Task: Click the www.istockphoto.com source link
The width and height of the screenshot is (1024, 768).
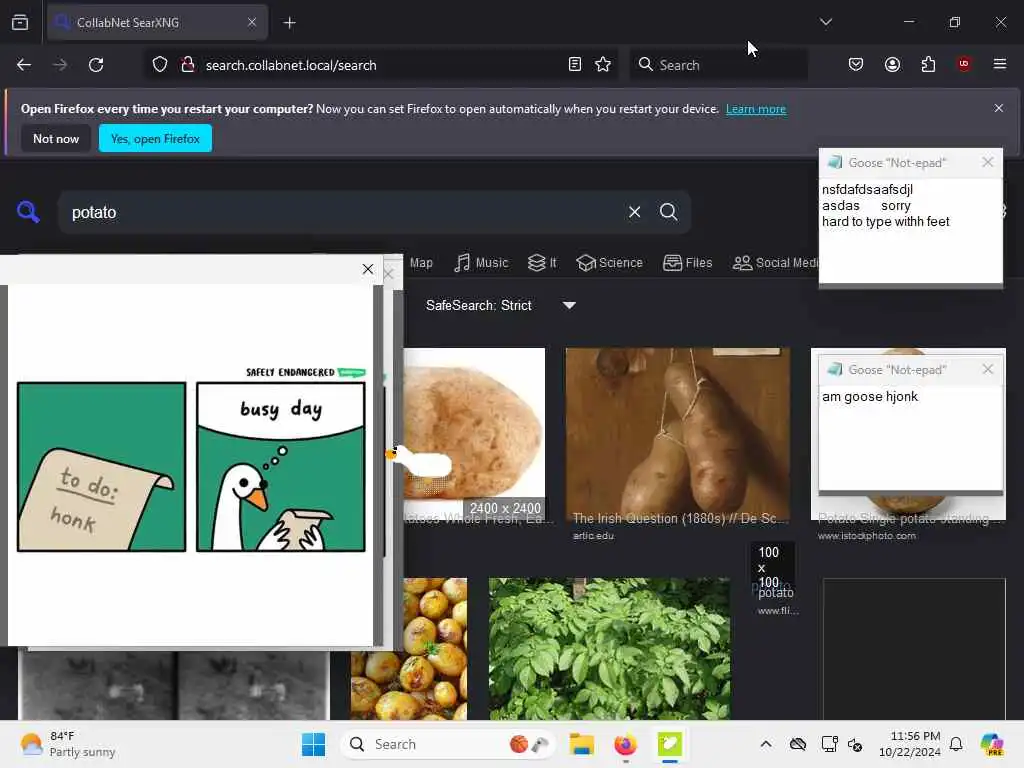Action: point(867,536)
